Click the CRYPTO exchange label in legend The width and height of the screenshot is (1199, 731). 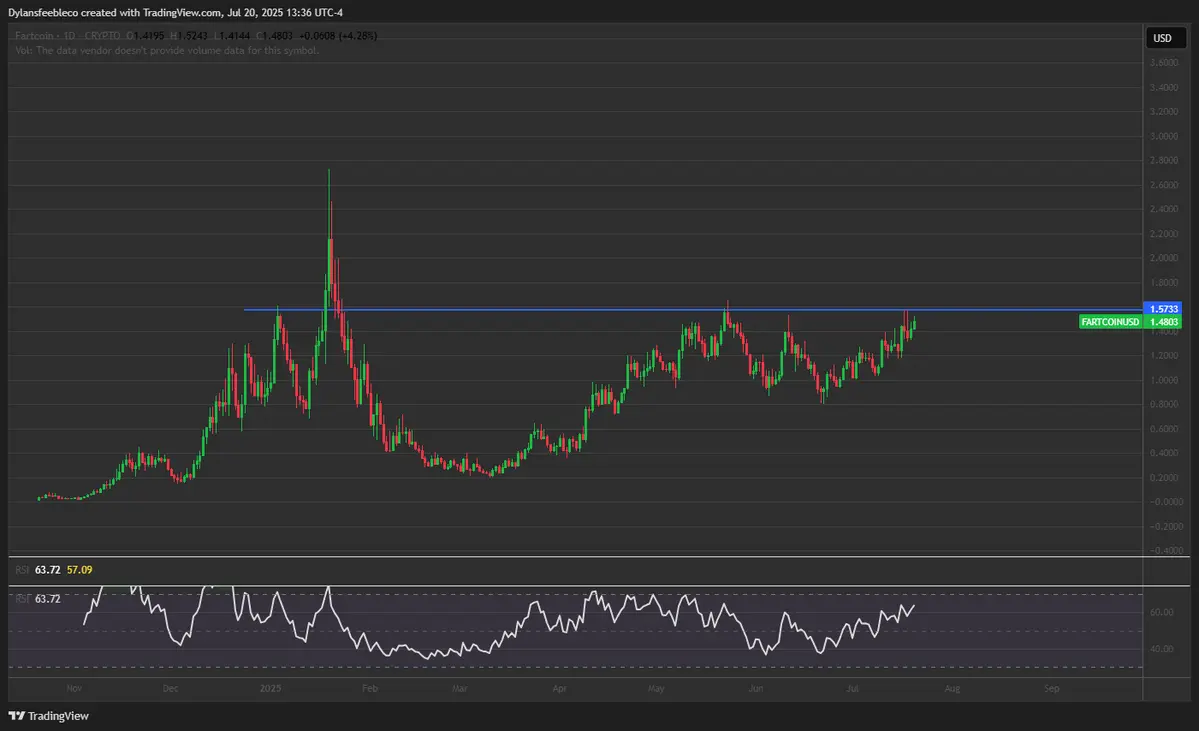(x=102, y=36)
